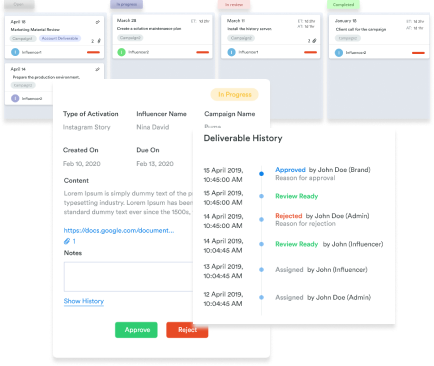Click the red Reject button
Screen dimensions: 434x366
click(187, 330)
